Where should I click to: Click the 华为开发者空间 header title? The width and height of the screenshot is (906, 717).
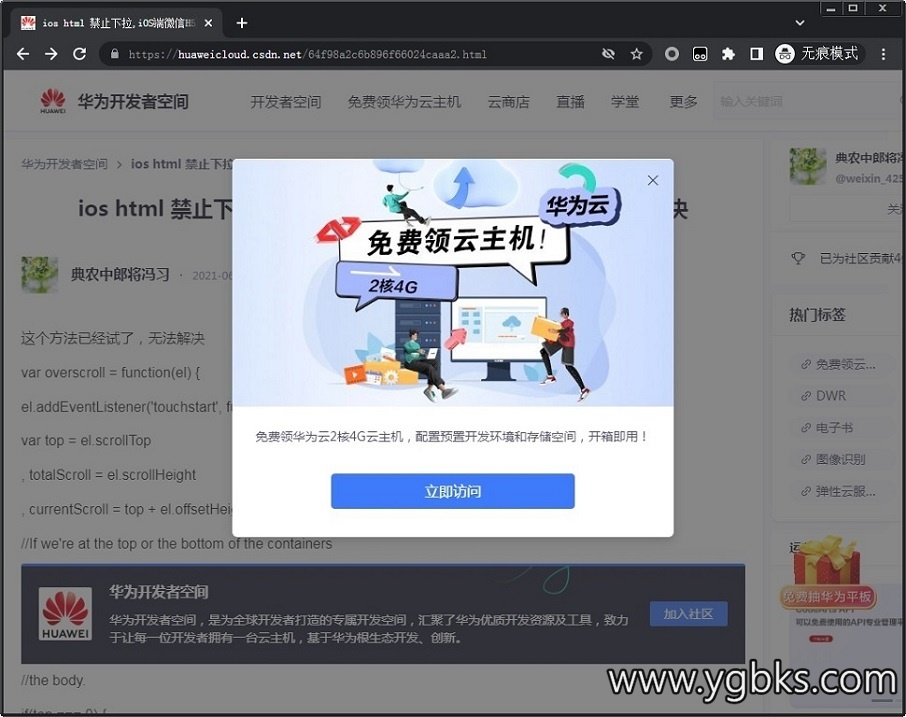(x=133, y=102)
